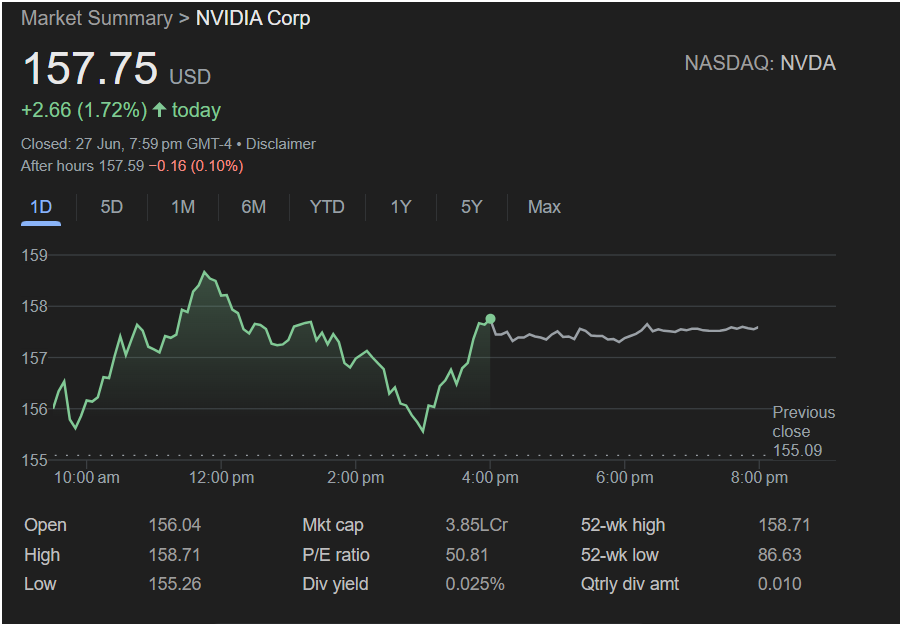Switch to the 5D chart tab
The height and width of the screenshot is (626, 902).
(x=112, y=207)
